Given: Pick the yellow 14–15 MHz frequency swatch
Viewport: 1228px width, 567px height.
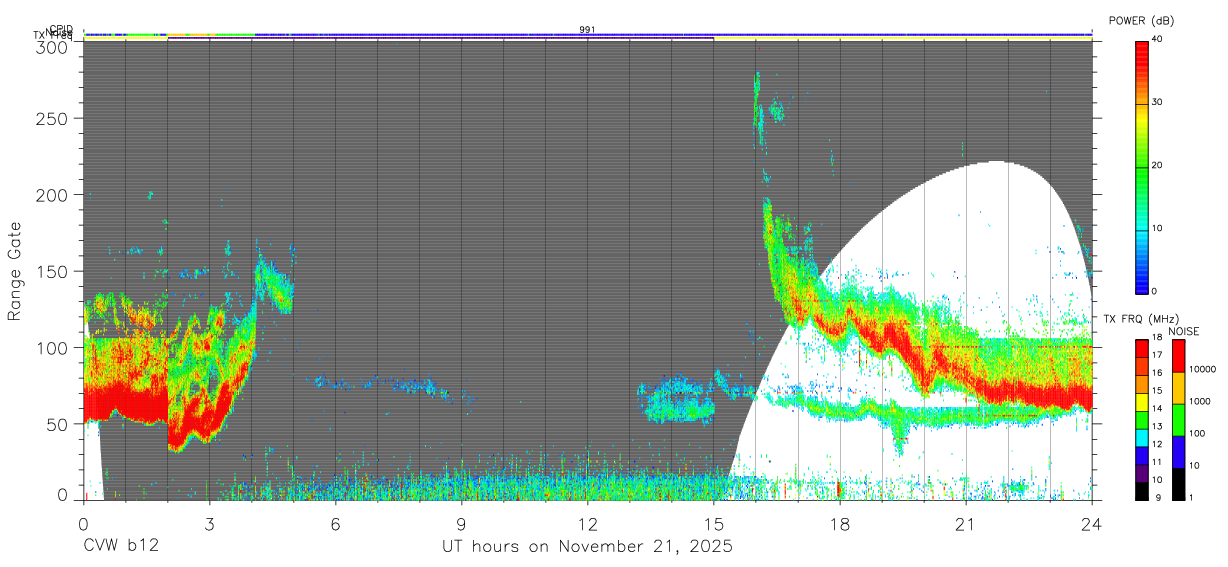Looking at the screenshot, I should tap(1141, 400).
